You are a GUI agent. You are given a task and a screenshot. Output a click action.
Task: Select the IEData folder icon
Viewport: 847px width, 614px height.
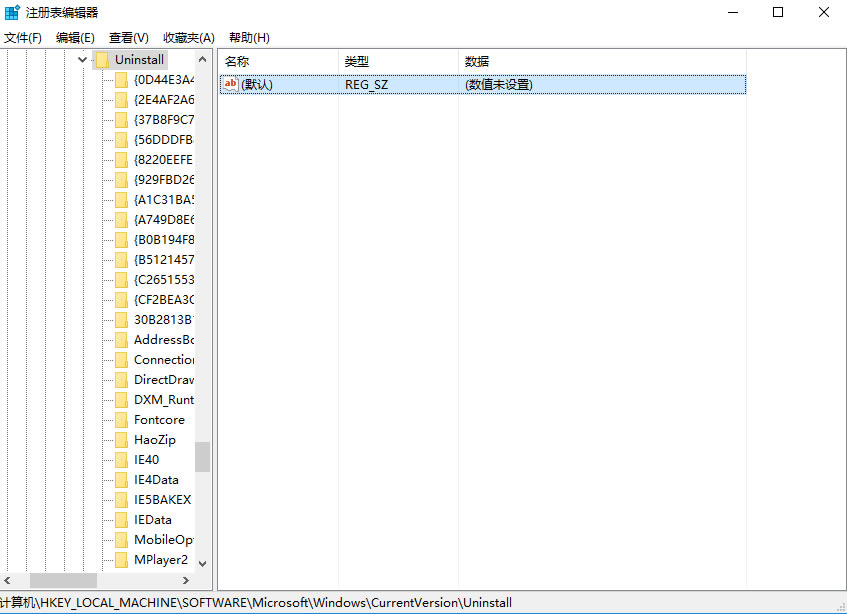[122, 519]
